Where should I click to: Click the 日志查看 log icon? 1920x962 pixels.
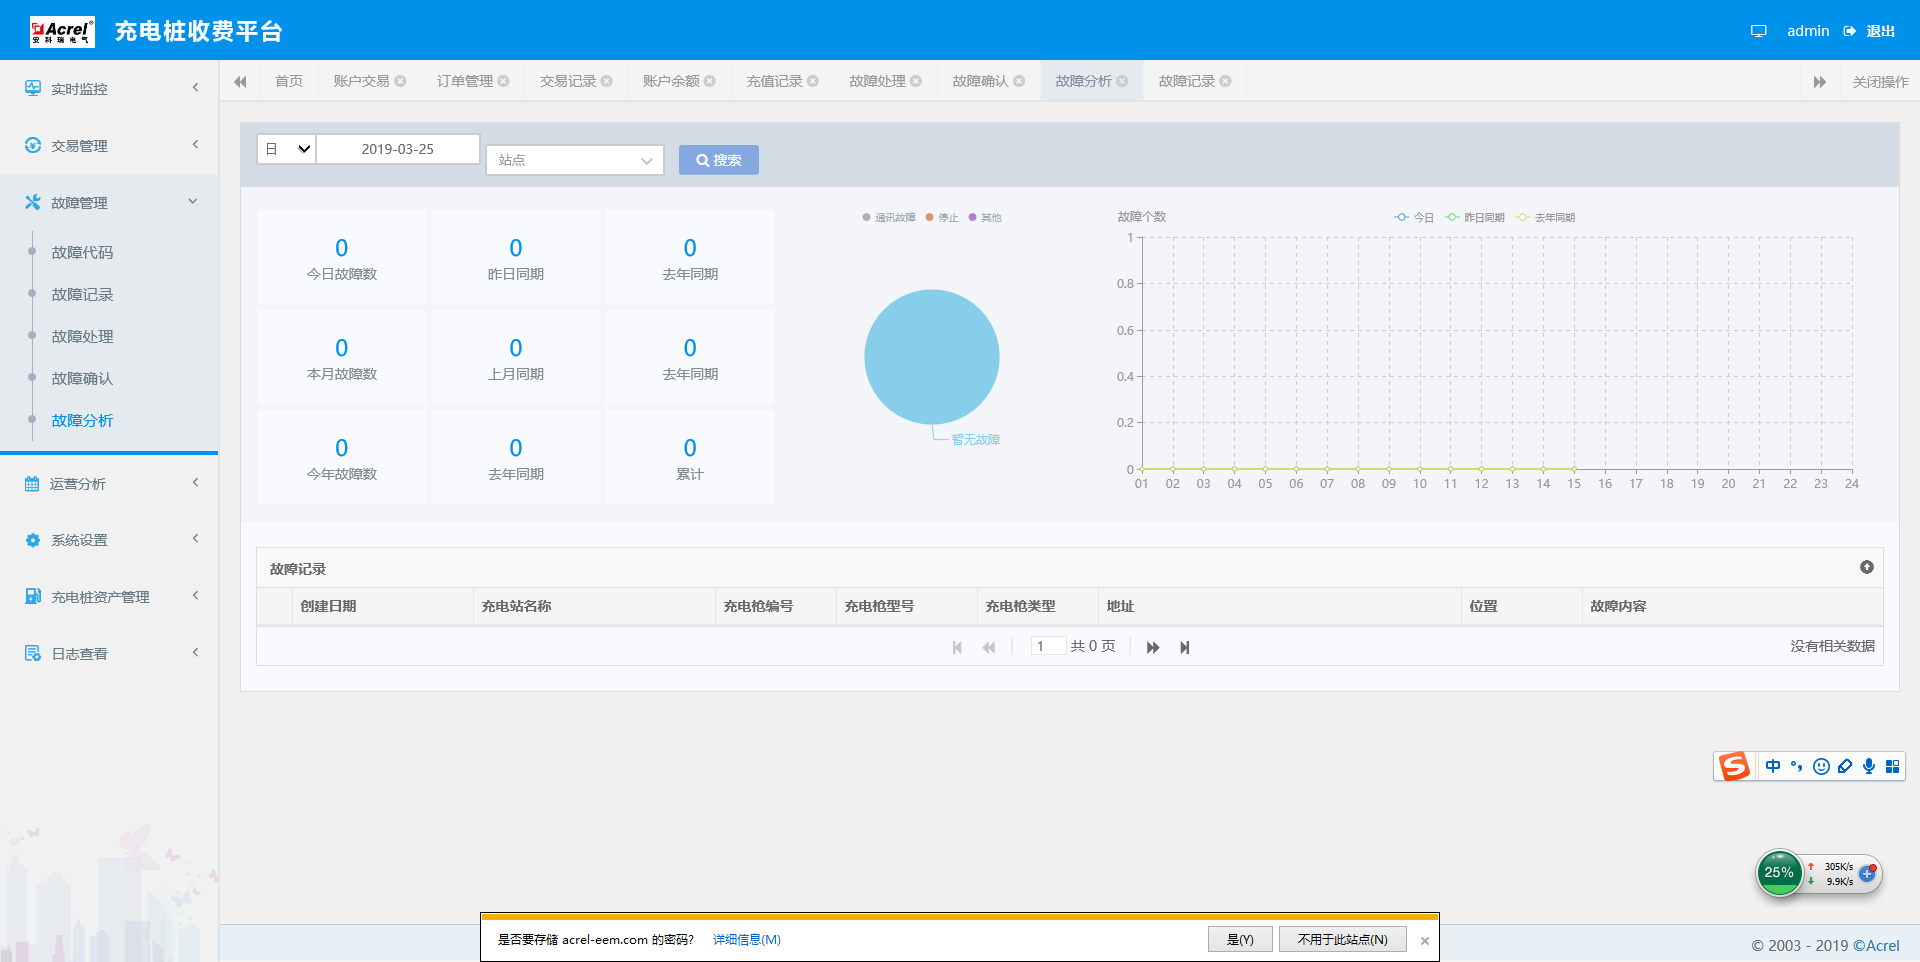pyautogui.click(x=33, y=653)
